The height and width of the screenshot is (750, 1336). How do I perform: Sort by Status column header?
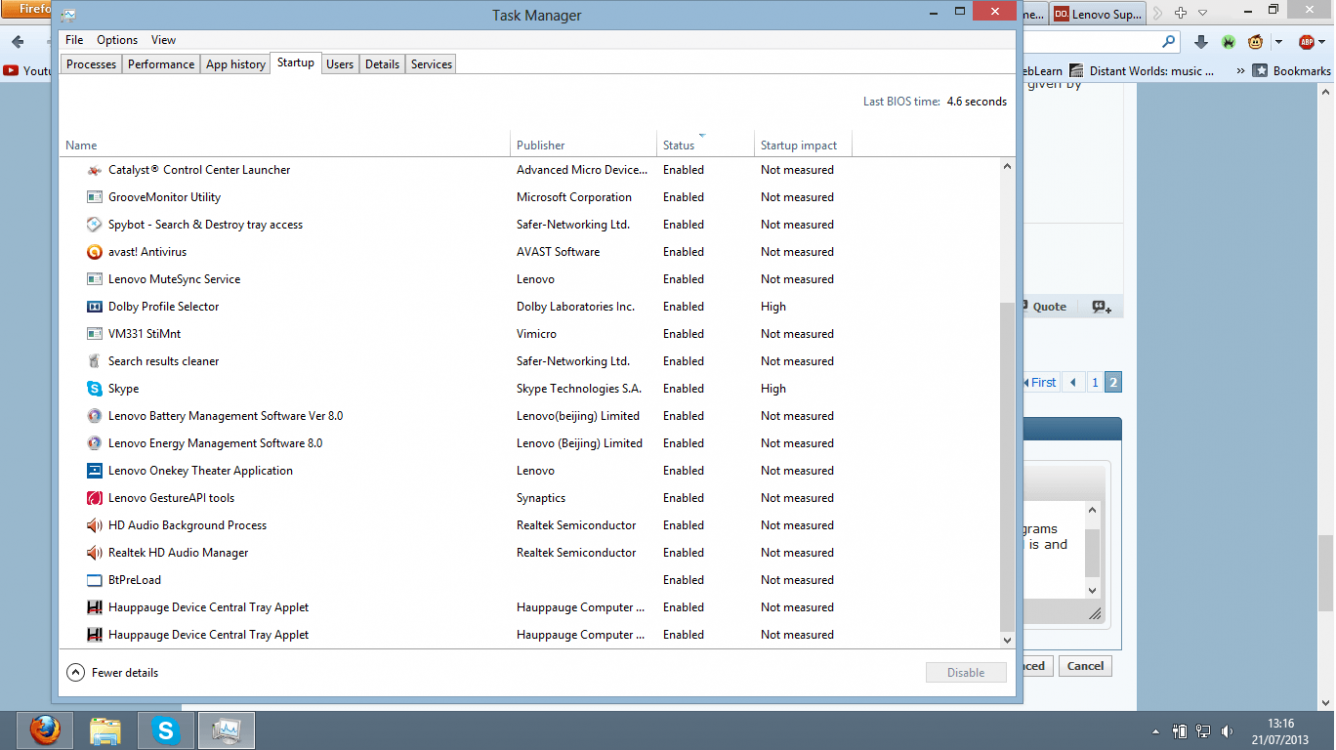tap(705, 145)
